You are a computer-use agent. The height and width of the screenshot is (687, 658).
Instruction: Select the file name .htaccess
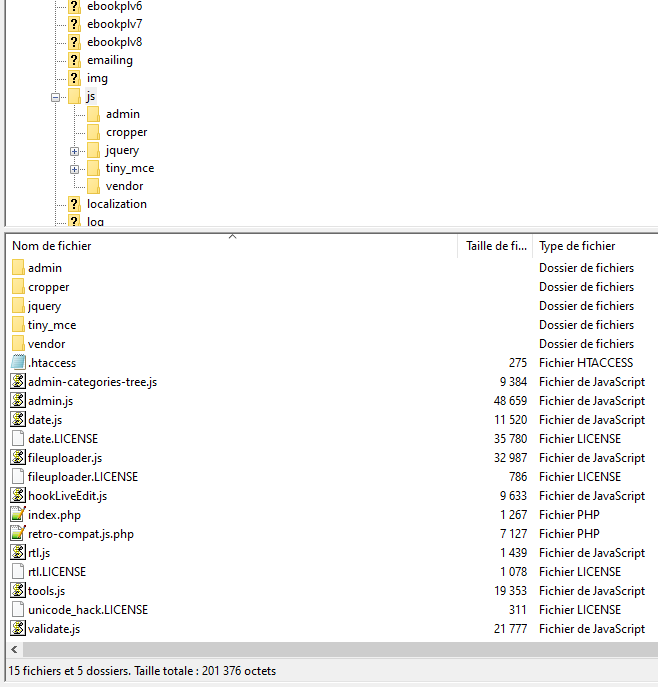[52, 363]
